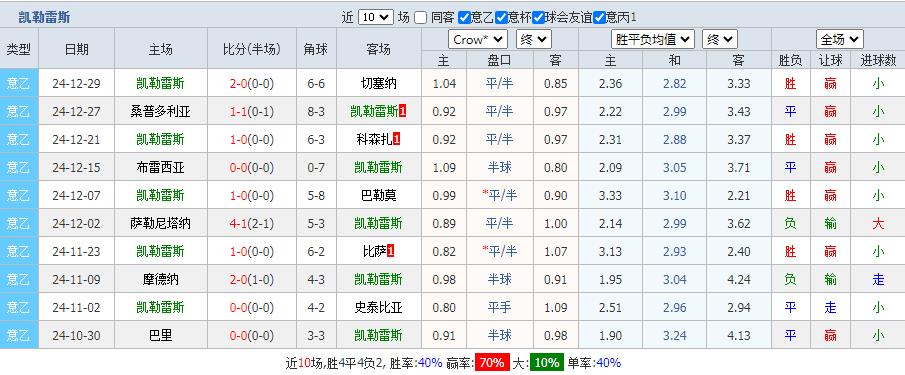The width and height of the screenshot is (905, 375).
Task: Click red card badge next to 科森扎
Action: 397,139
